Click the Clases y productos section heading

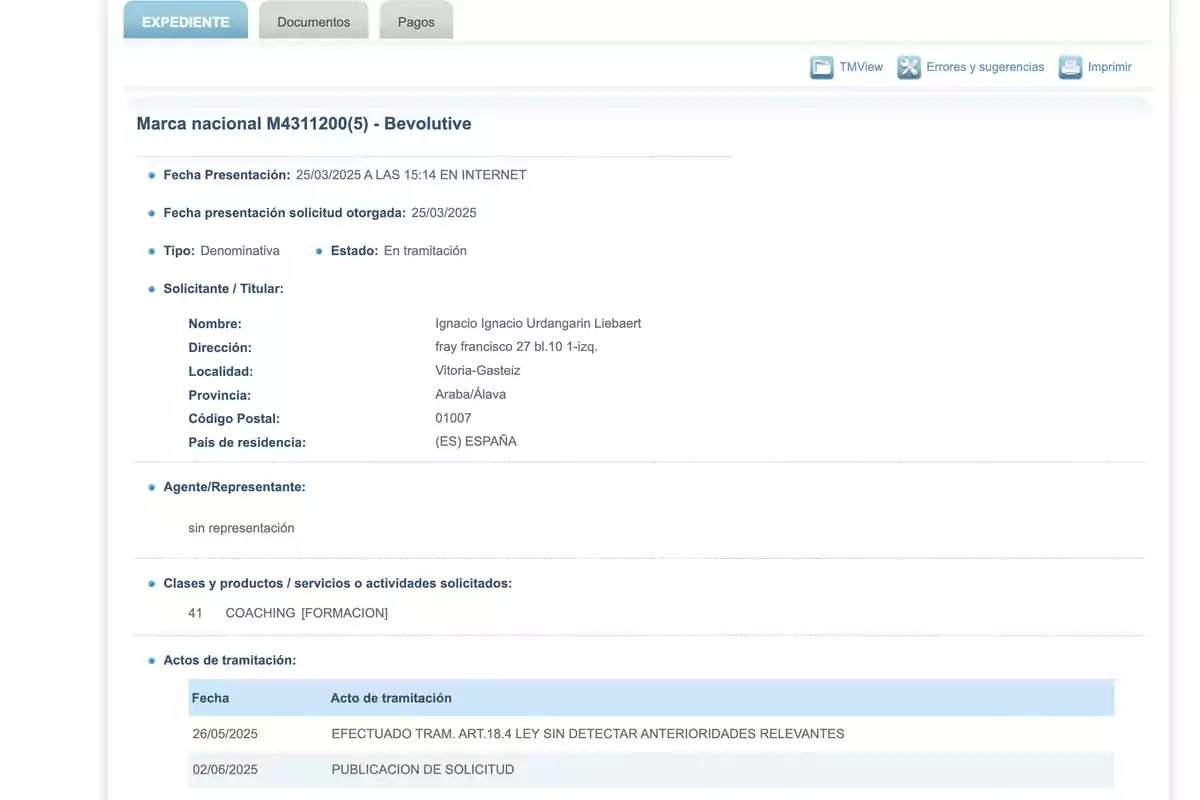point(337,583)
